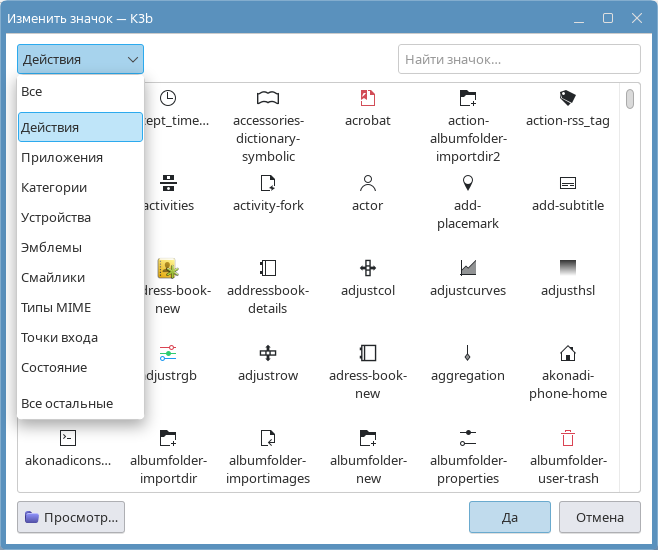Pick Типы MIME category option
The height and width of the screenshot is (550, 658).
58,308
